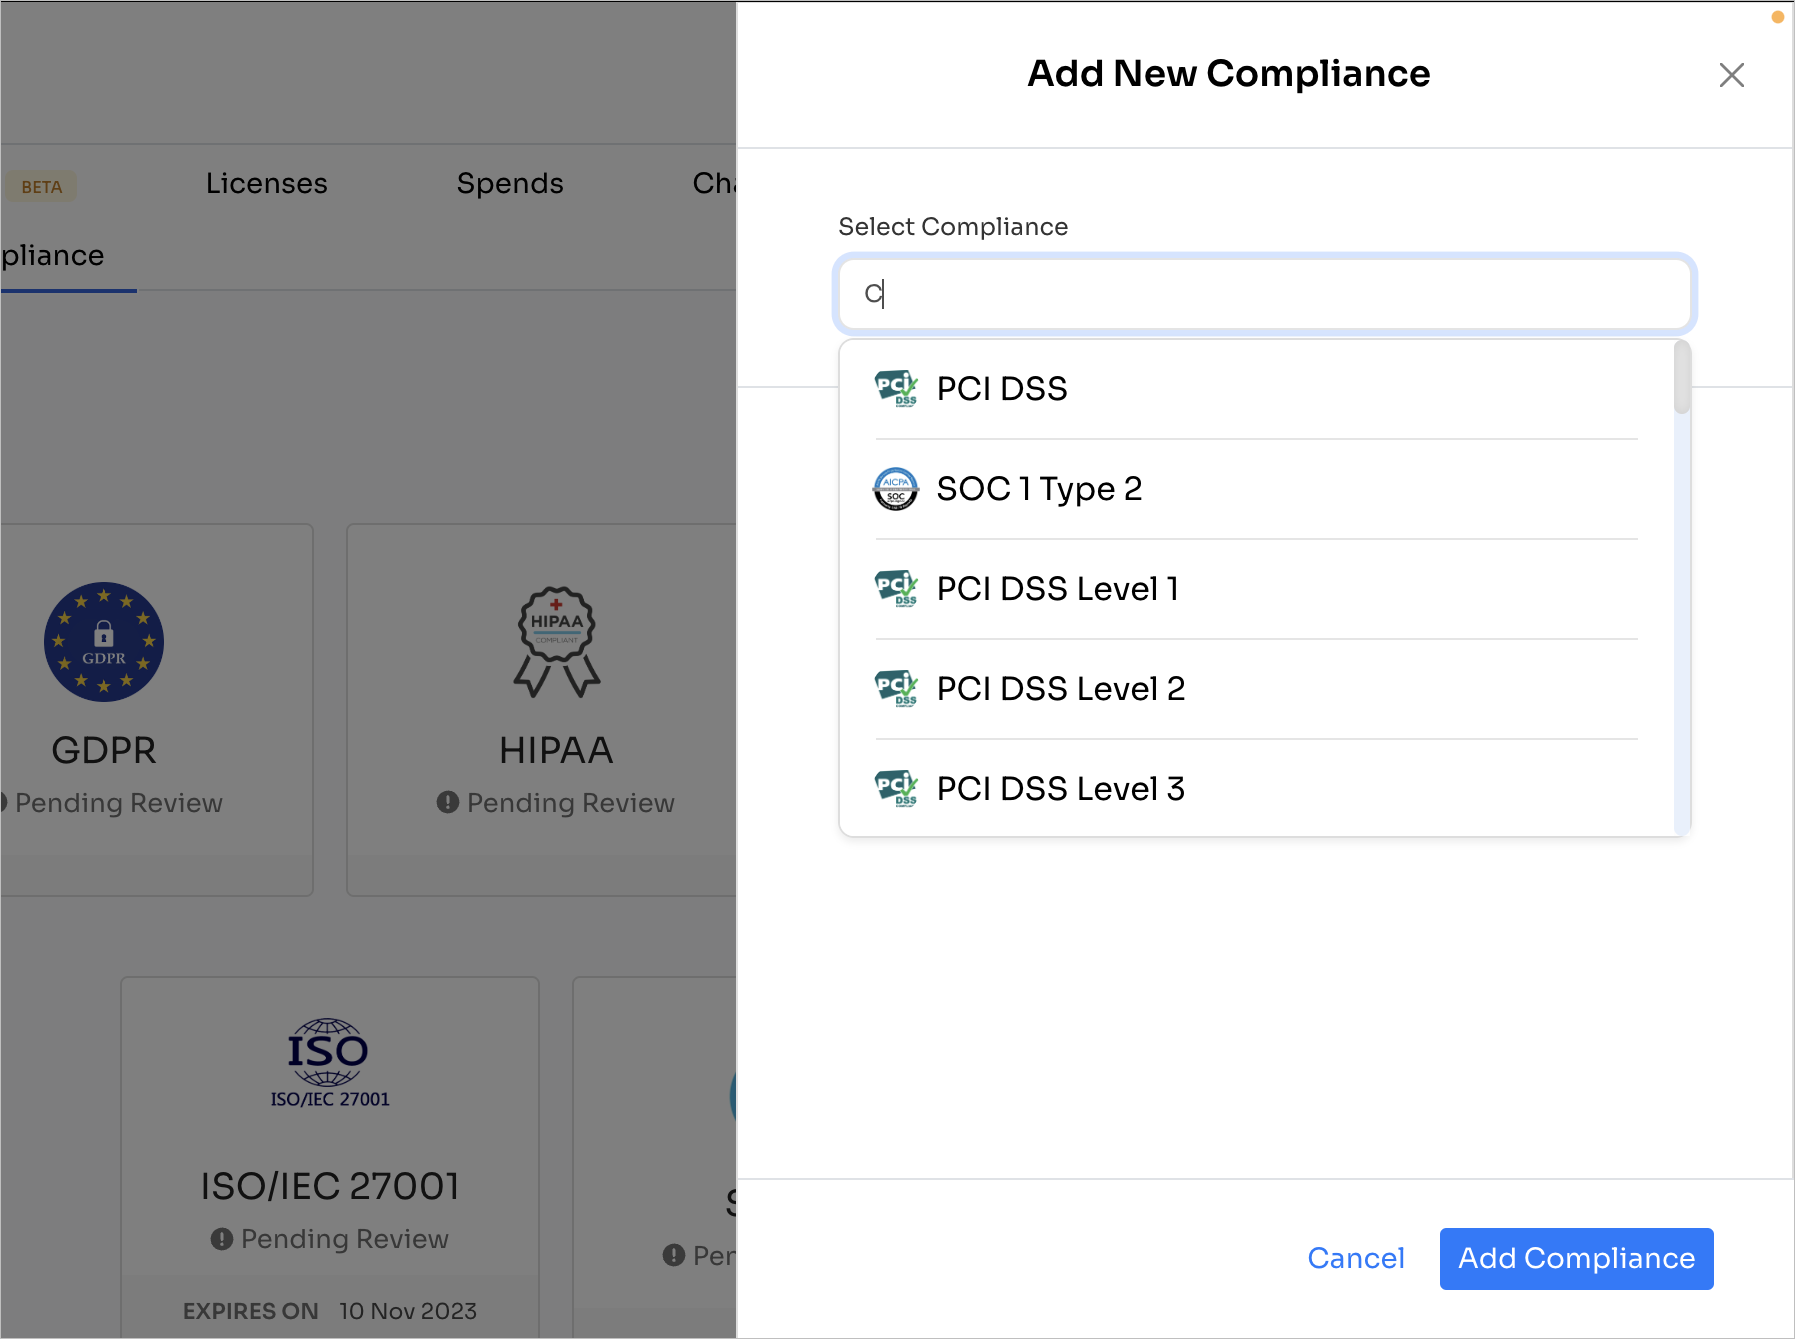Screen dimensions: 1795x1339
Task: Click Pending Review status under GDPR
Action: (x=119, y=803)
